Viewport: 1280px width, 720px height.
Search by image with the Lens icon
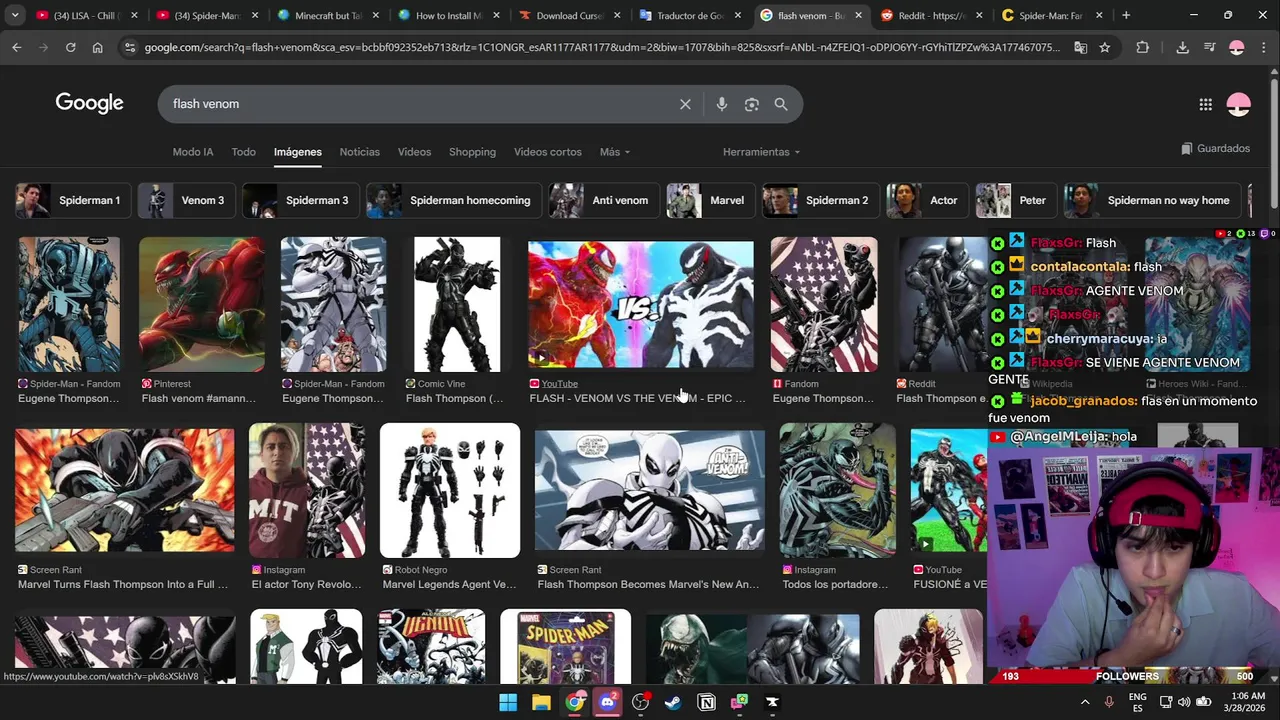[x=751, y=104]
